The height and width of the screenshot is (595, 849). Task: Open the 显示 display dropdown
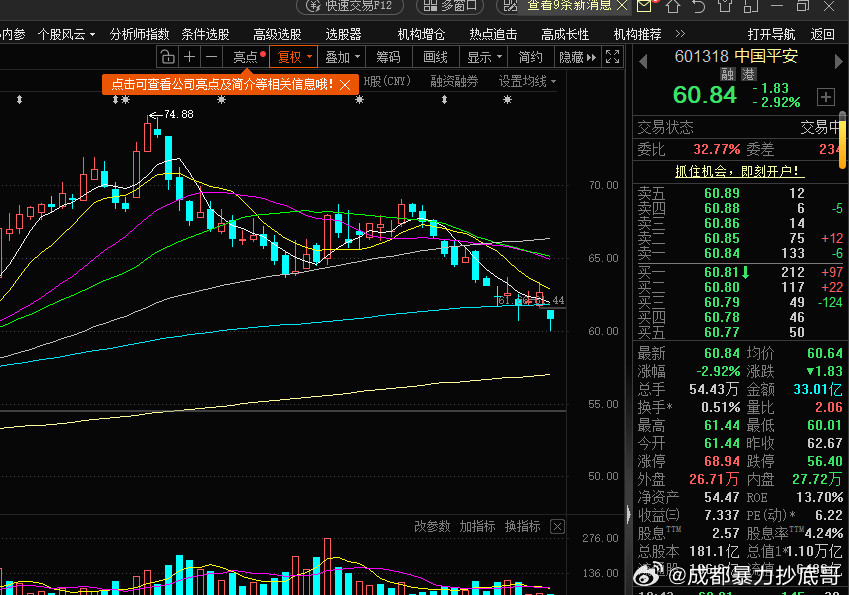coord(484,57)
